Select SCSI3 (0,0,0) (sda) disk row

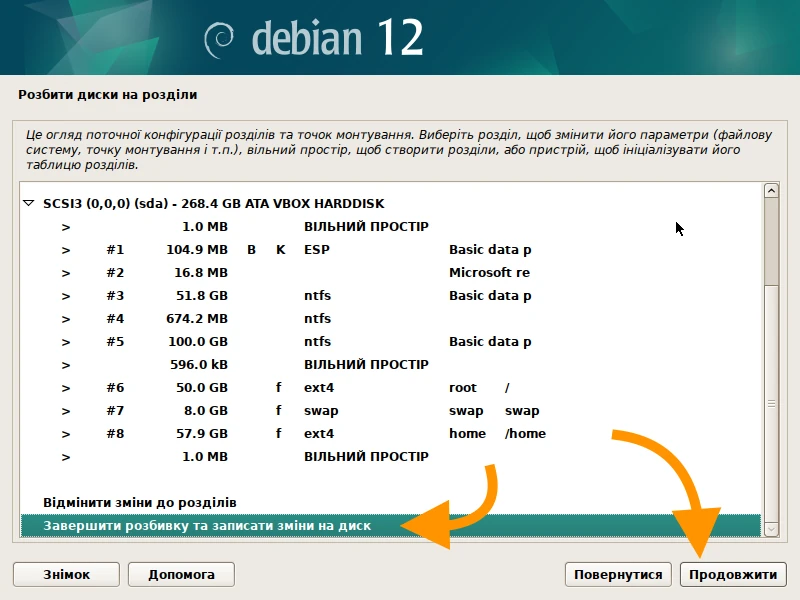click(391, 203)
